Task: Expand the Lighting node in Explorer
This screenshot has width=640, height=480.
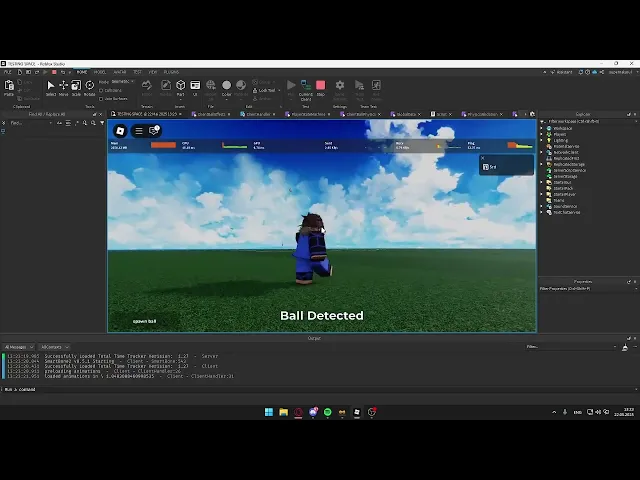Action: coord(542,140)
